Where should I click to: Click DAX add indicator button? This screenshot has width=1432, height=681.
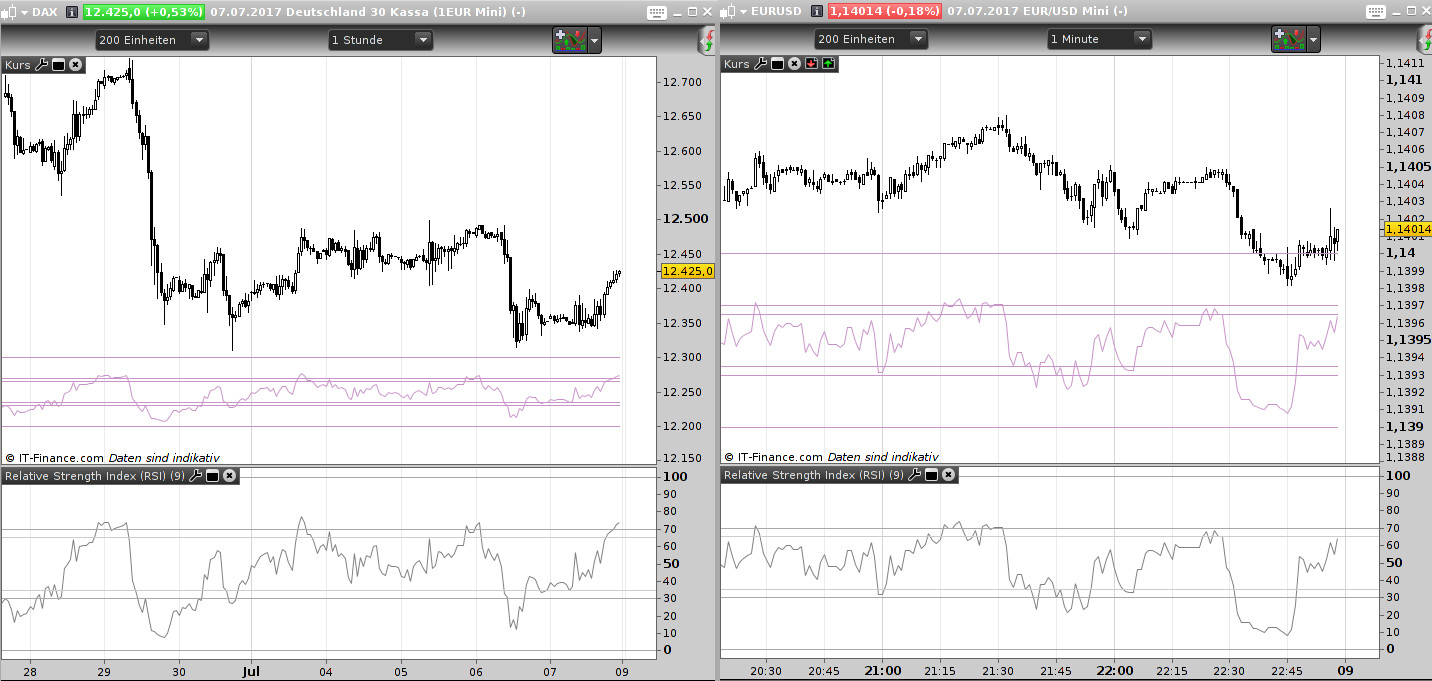click(x=570, y=40)
